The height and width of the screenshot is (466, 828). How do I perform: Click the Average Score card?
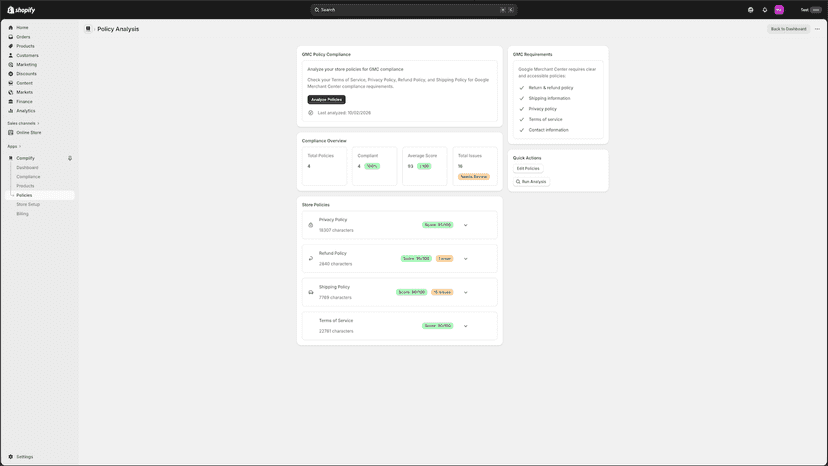(425, 166)
